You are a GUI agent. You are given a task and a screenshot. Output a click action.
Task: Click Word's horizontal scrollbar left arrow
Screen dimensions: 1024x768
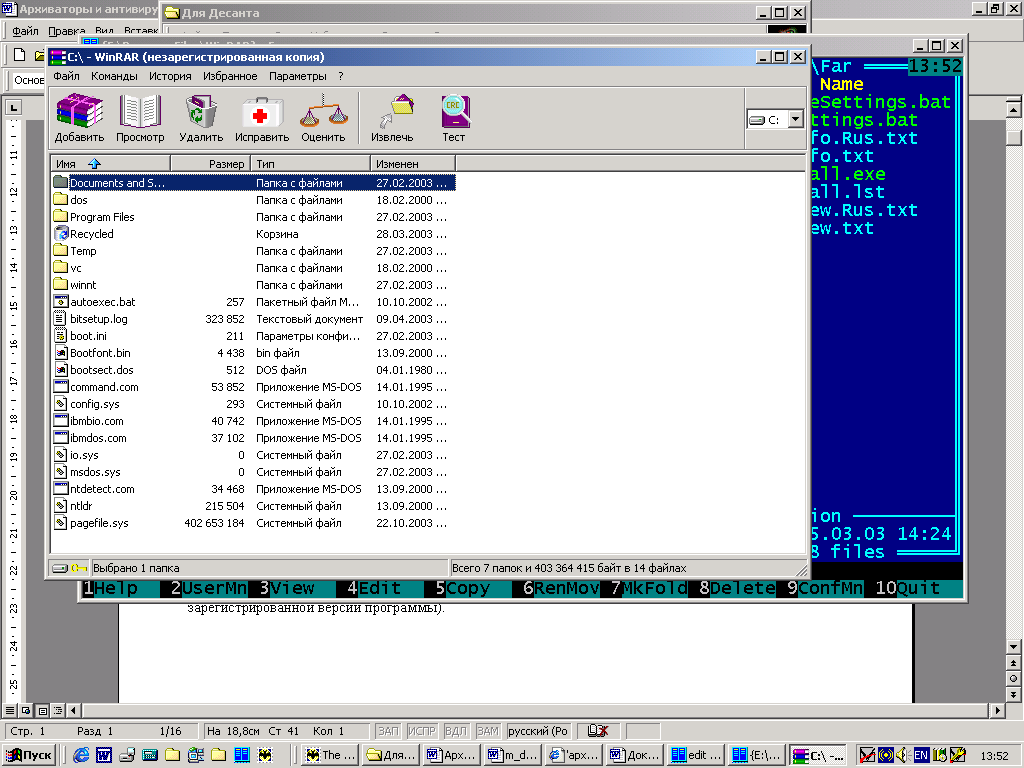tap(73, 710)
